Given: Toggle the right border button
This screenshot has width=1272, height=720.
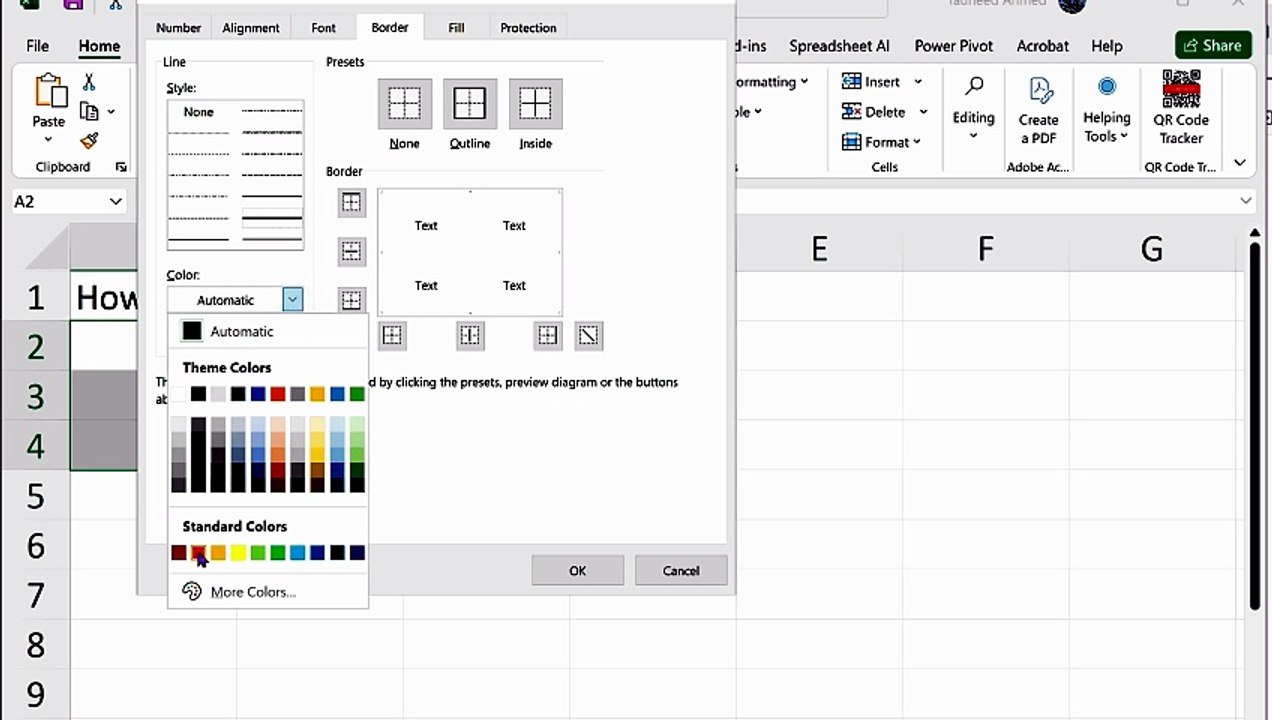Looking at the screenshot, I should pos(548,335).
